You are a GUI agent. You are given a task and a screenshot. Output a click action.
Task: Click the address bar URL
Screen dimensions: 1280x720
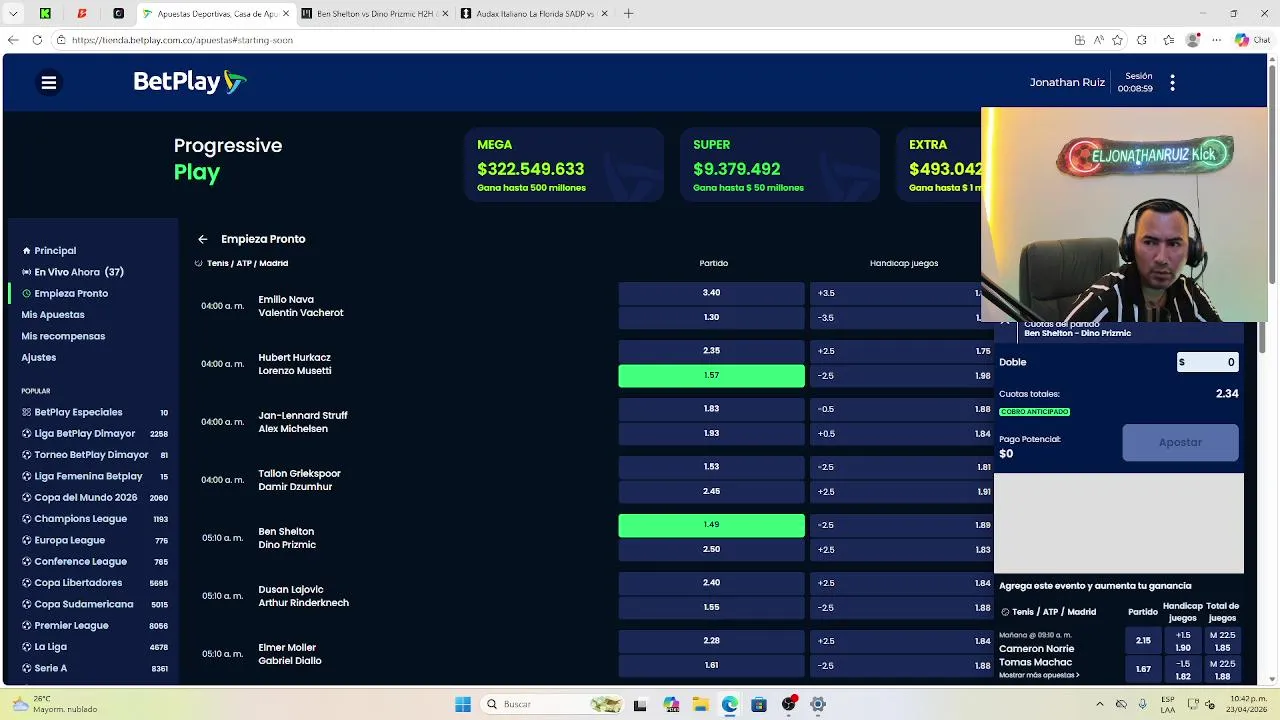182,40
